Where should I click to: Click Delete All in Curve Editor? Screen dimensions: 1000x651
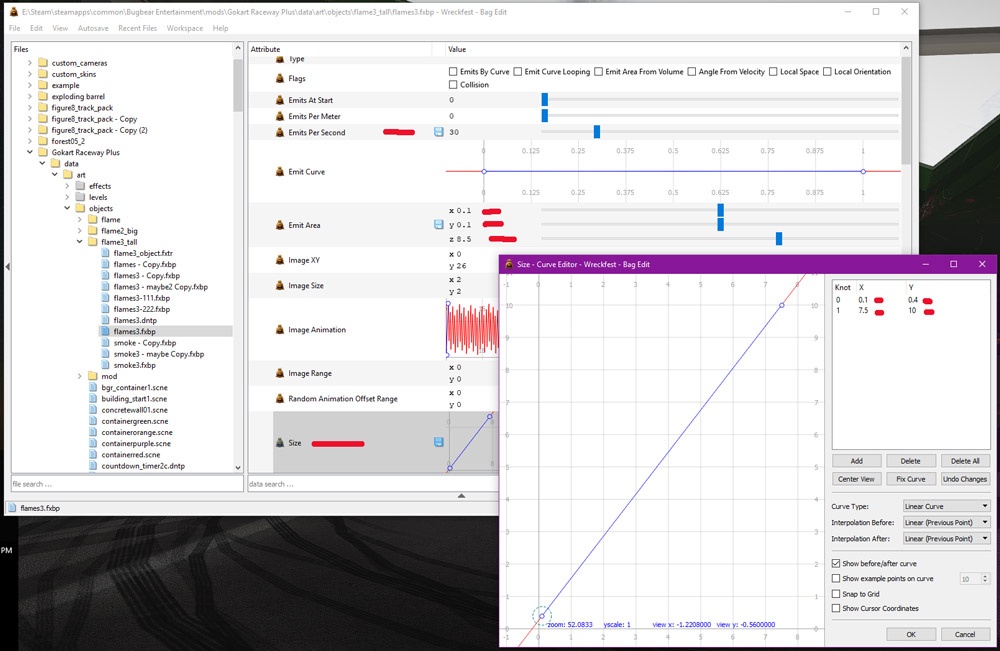coord(965,461)
